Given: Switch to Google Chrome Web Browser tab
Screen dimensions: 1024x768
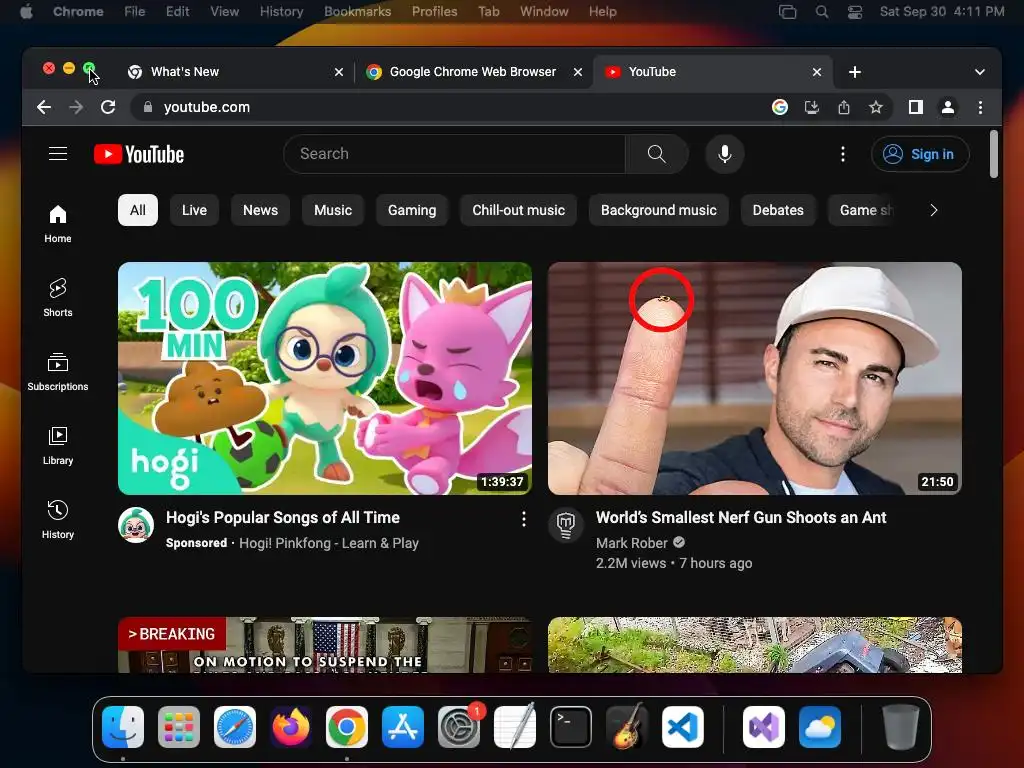Looking at the screenshot, I should click(x=473, y=72).
